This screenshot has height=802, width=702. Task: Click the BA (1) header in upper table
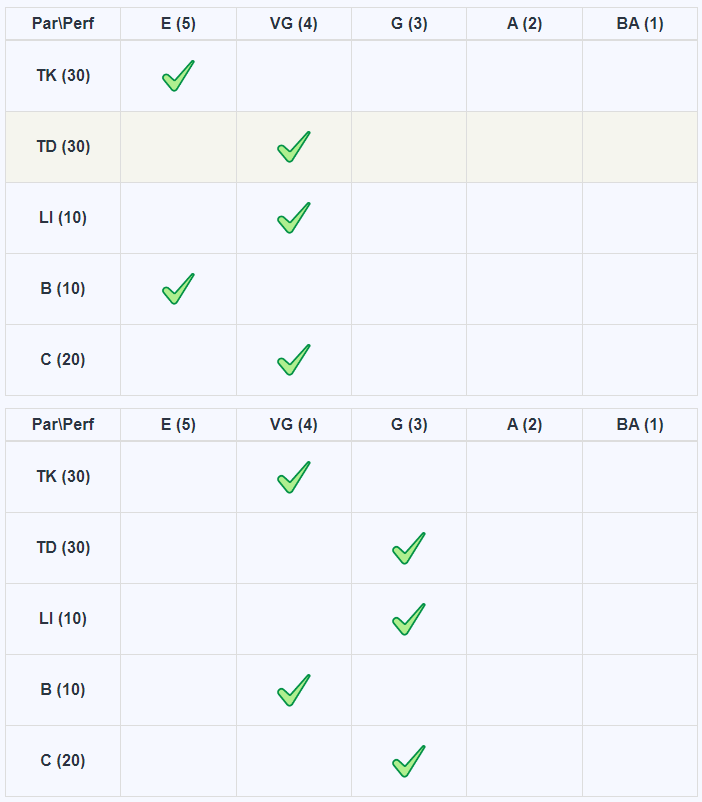click(640, 23)
